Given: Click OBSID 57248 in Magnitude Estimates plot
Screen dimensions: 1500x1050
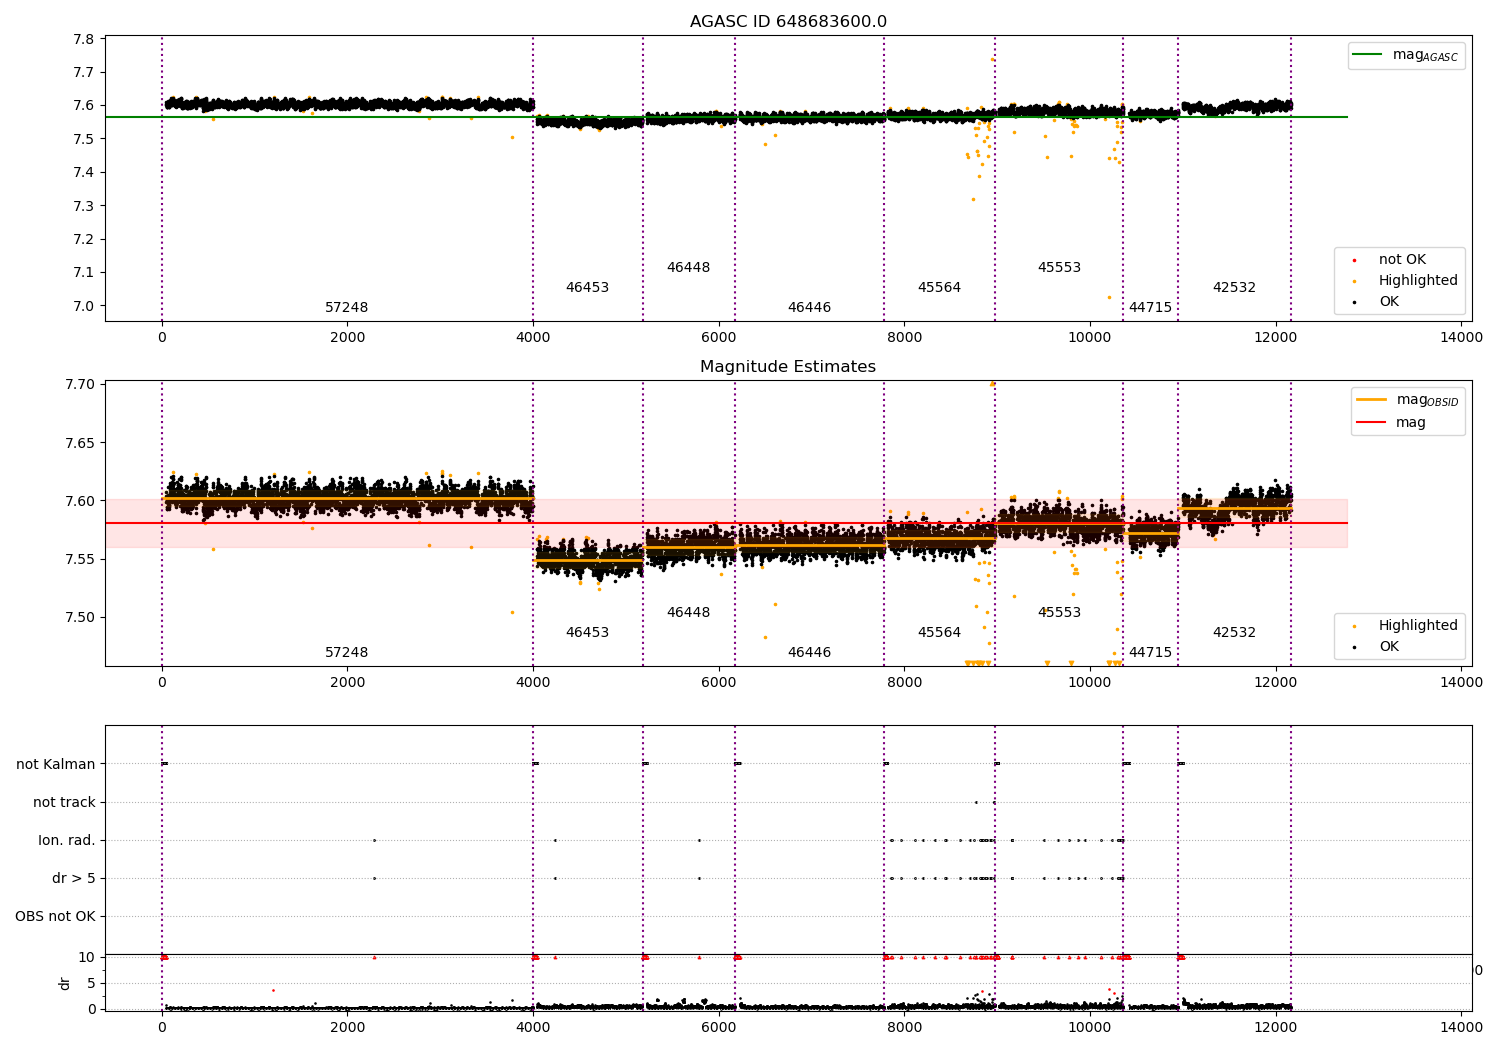Looking at the screenshot, I should [346, 653].
